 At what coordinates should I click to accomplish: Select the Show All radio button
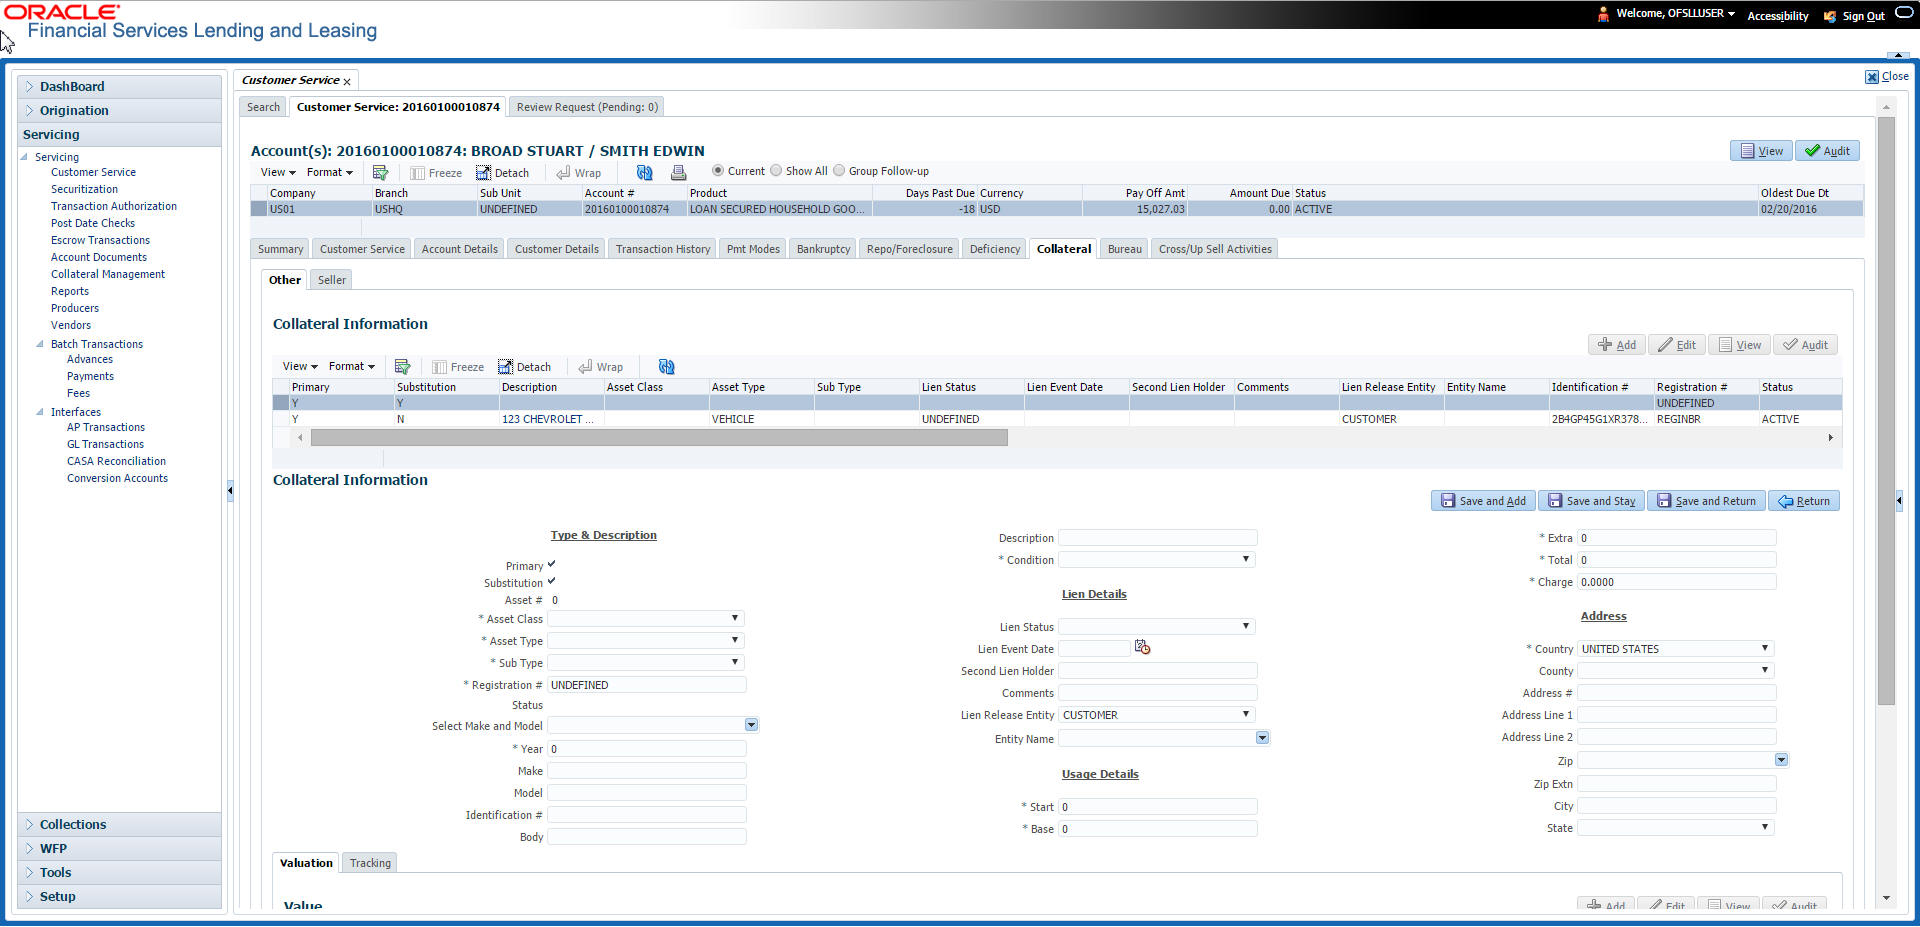point(776,171)
